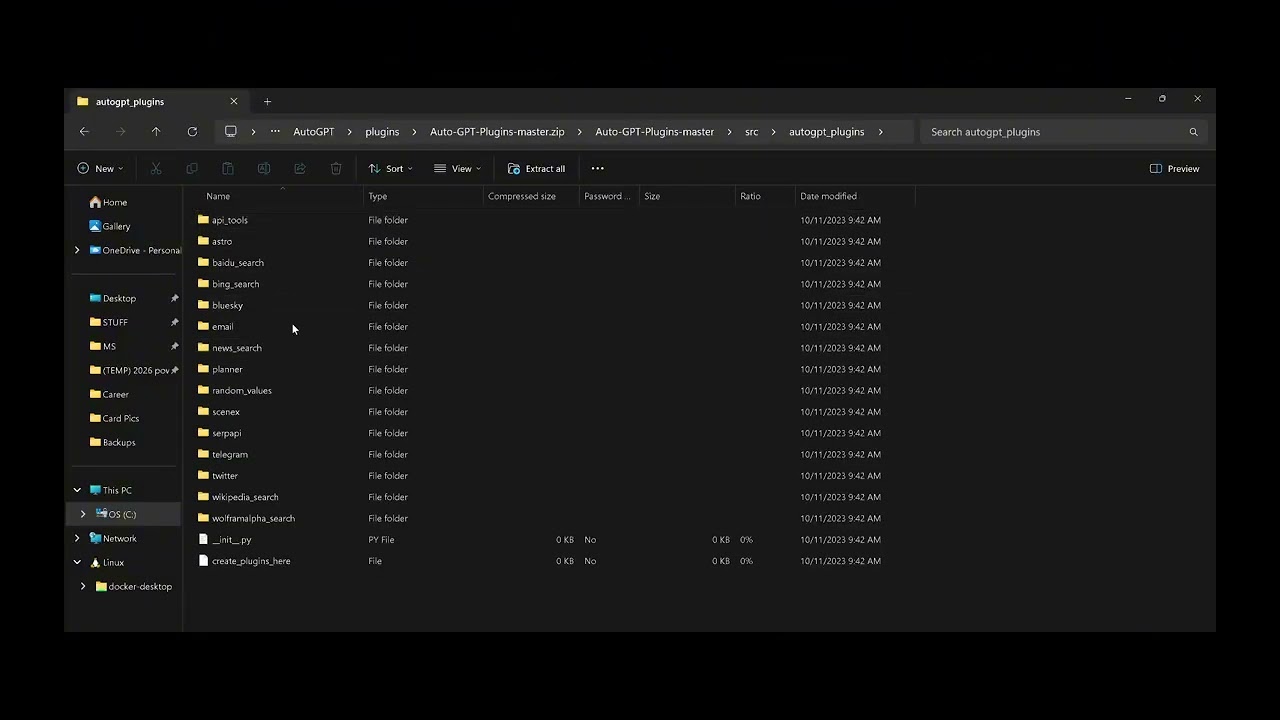Click the Paste toolbar icon
1280x720 pixels.
coord(228,169)
